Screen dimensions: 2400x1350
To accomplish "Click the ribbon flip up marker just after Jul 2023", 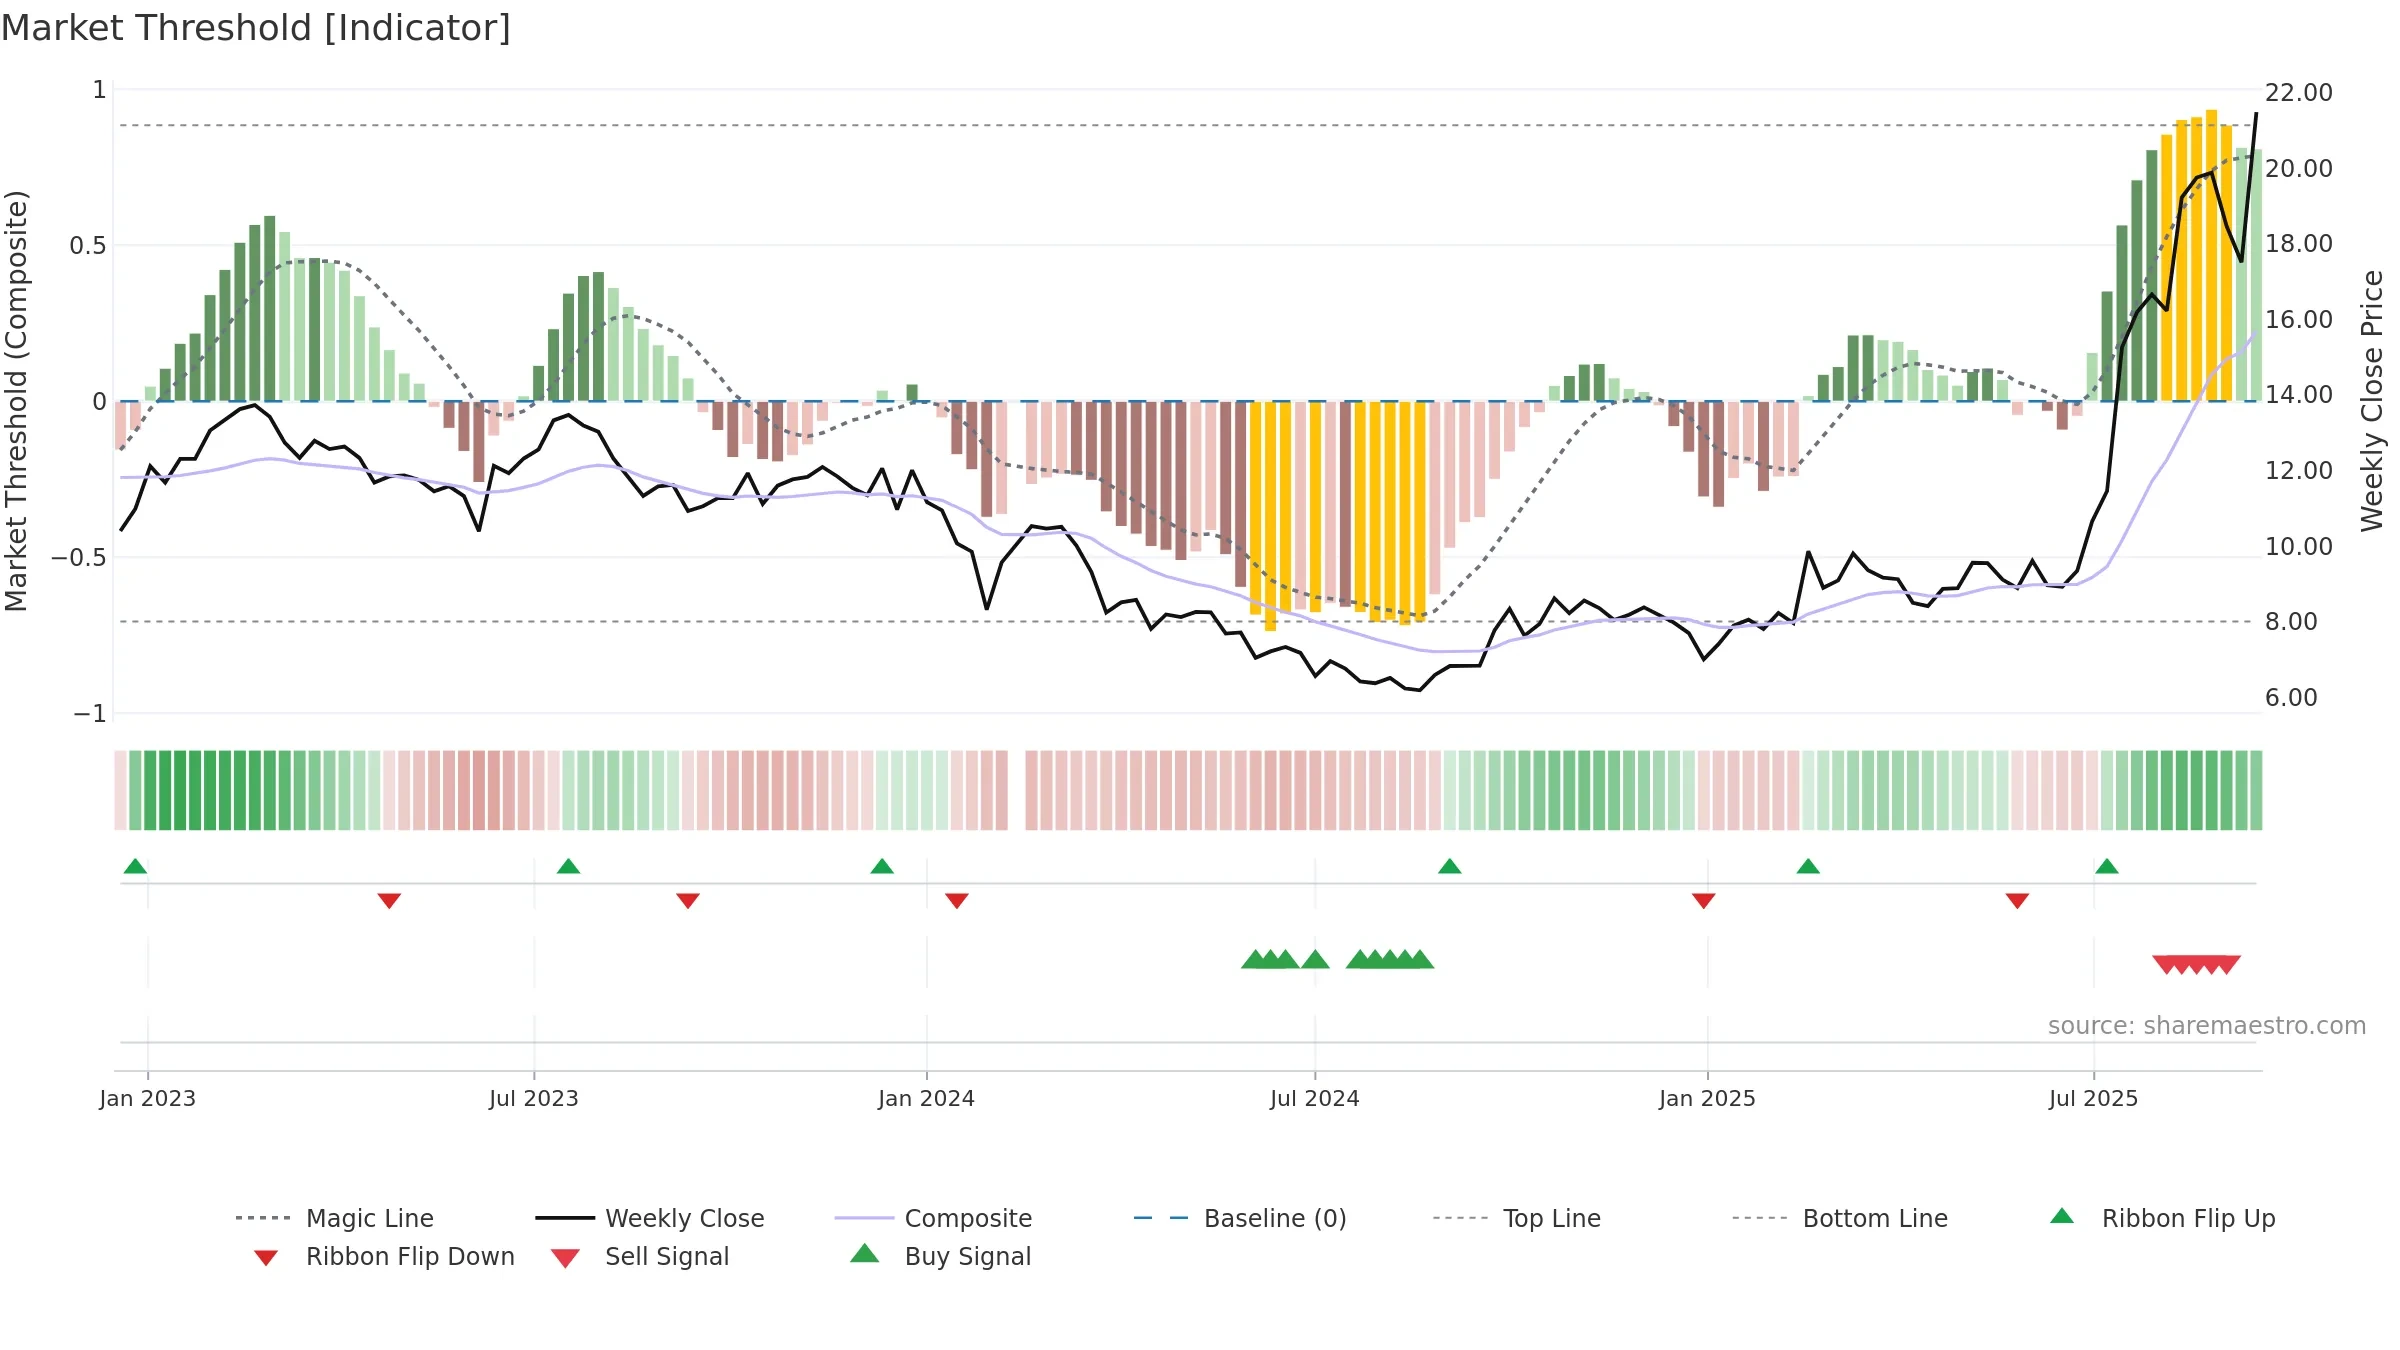I will click(x=568, y=866).
